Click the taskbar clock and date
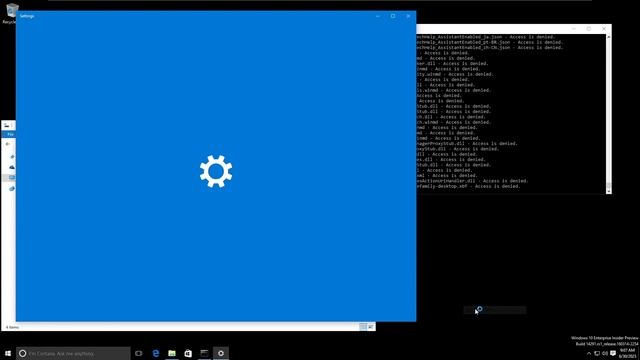 pyautogui.click(x=628, y=353)
